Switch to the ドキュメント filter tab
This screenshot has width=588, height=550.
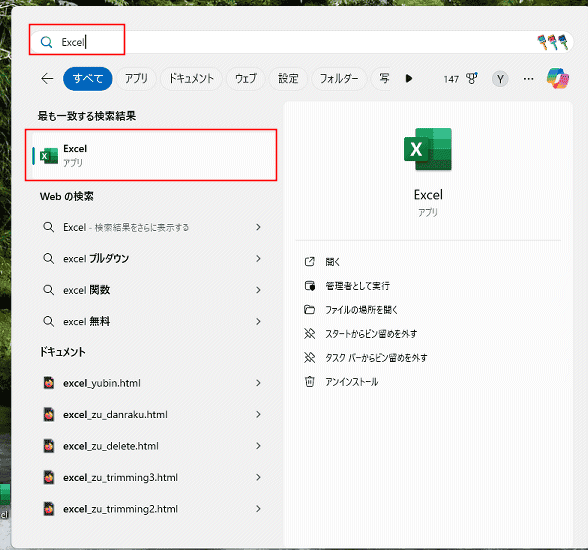[x=191, y=79]
